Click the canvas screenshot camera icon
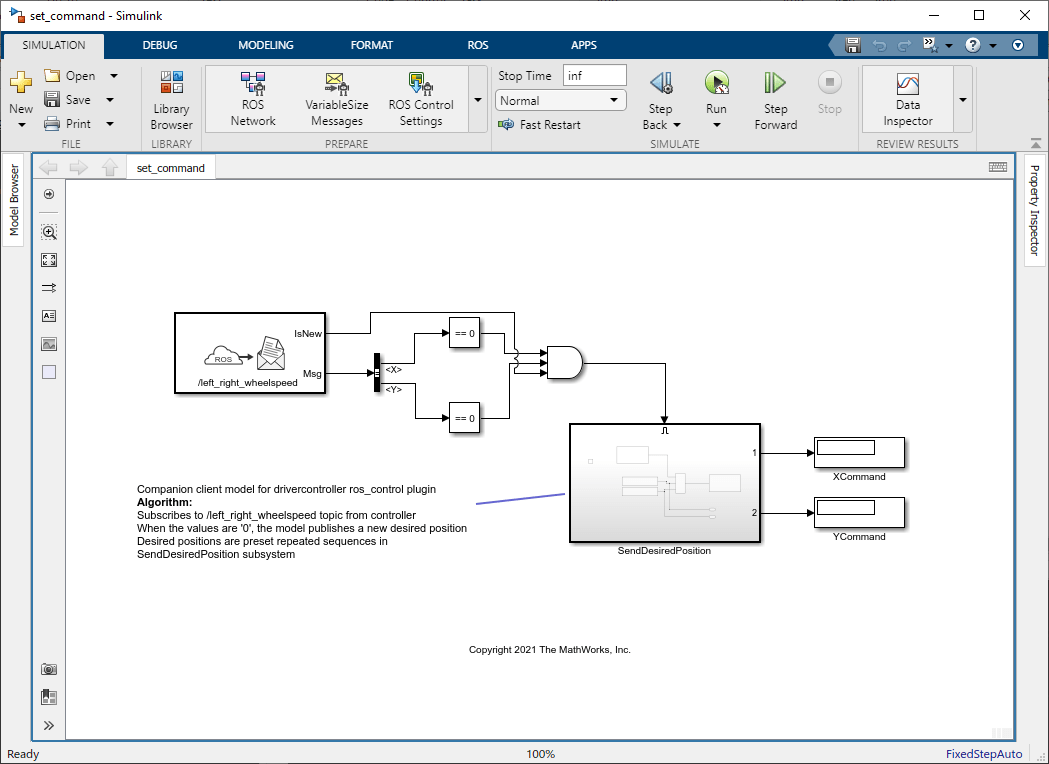The height and width of the screenshot is (764, 1049). [49, 669]
